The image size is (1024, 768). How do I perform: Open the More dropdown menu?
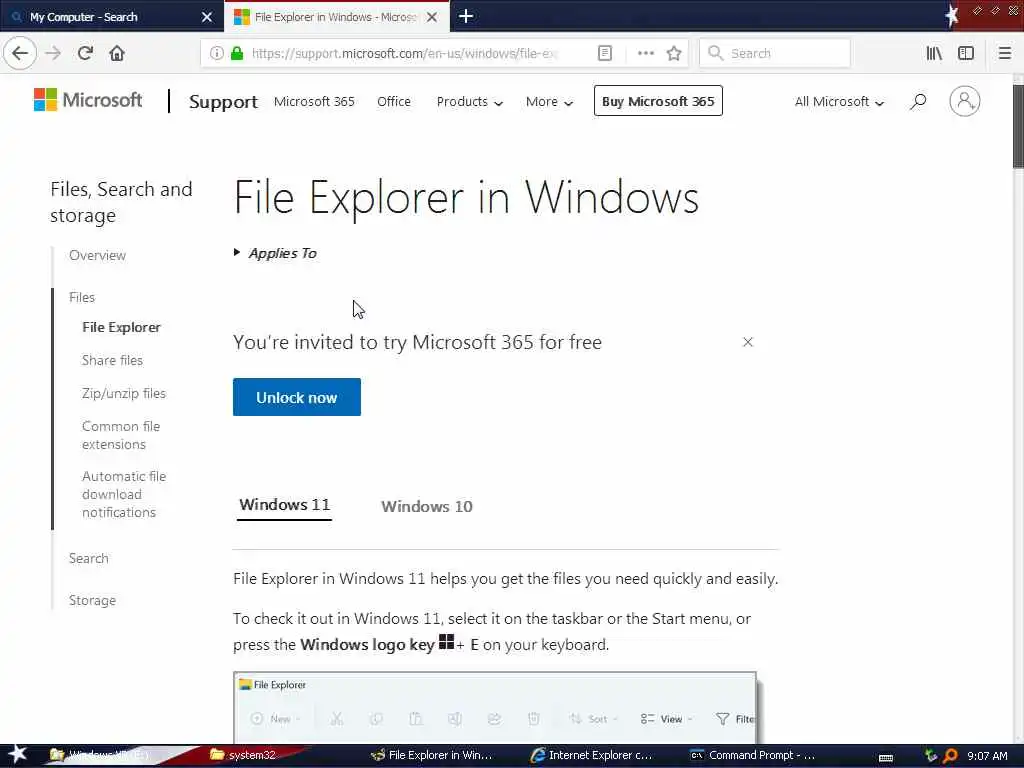point(549,102)
